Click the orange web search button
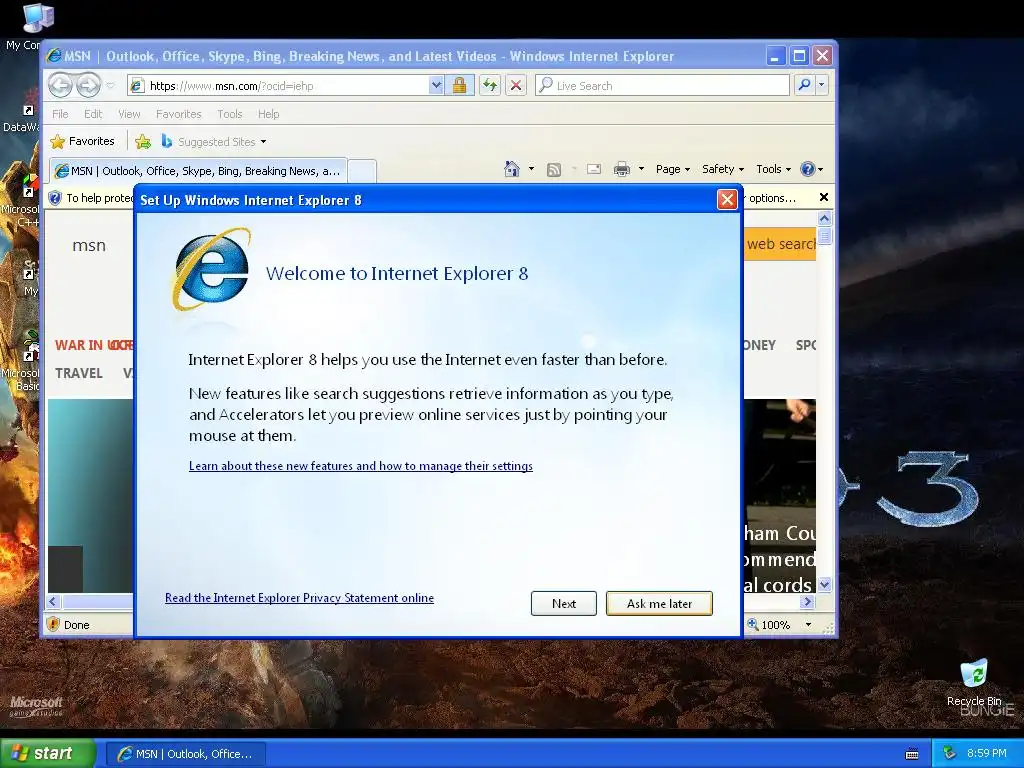 point(780,244)
